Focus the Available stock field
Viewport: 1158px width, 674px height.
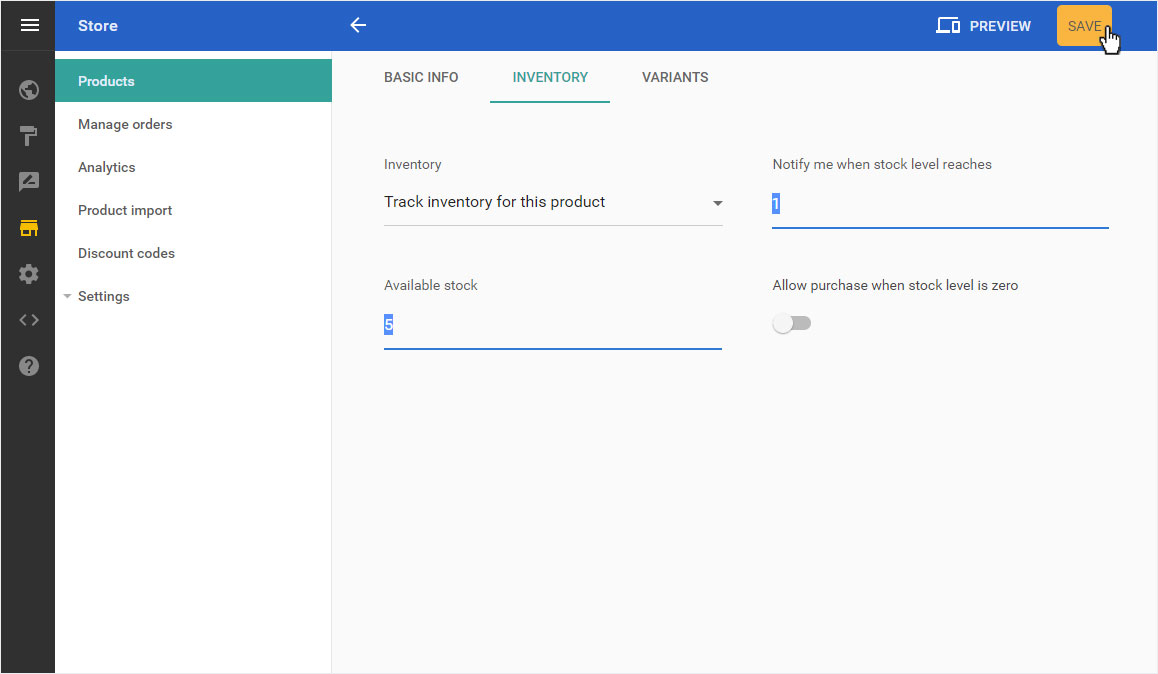pos(552,325)
